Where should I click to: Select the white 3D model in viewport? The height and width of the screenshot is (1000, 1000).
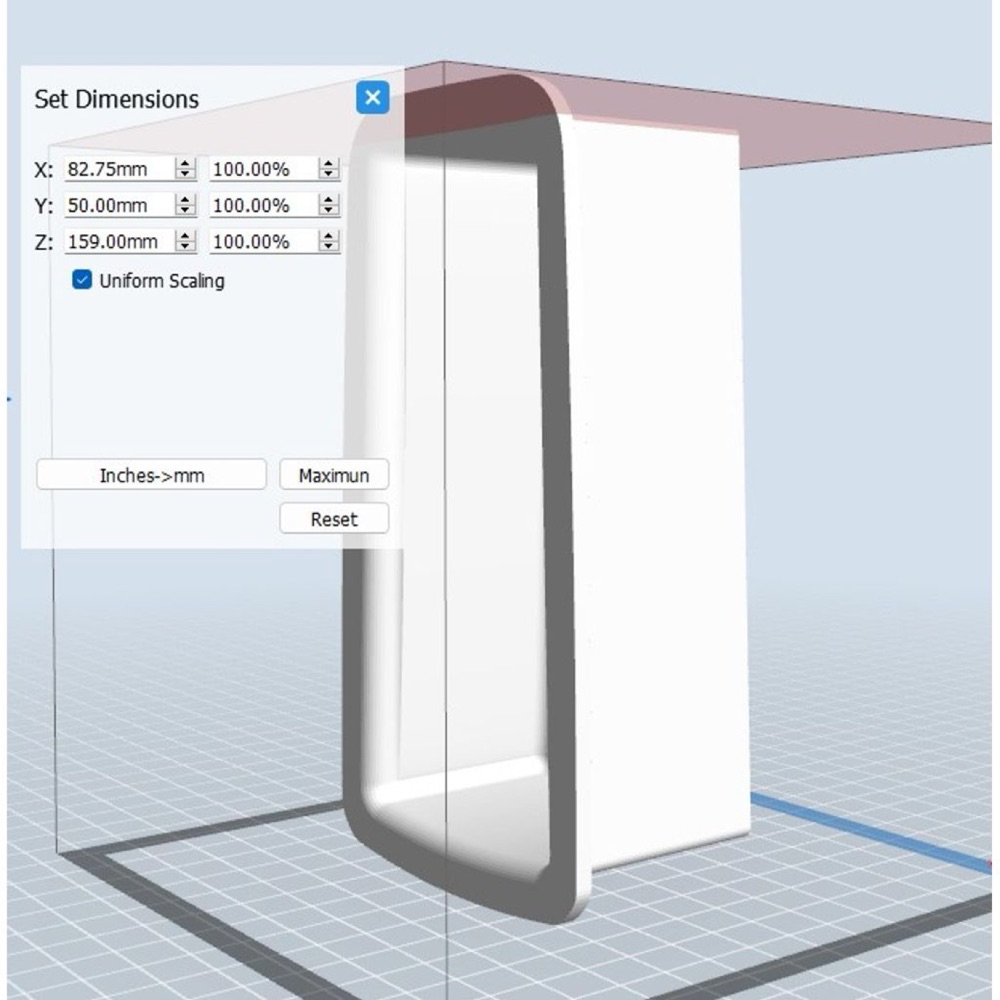tap(657, 485)
